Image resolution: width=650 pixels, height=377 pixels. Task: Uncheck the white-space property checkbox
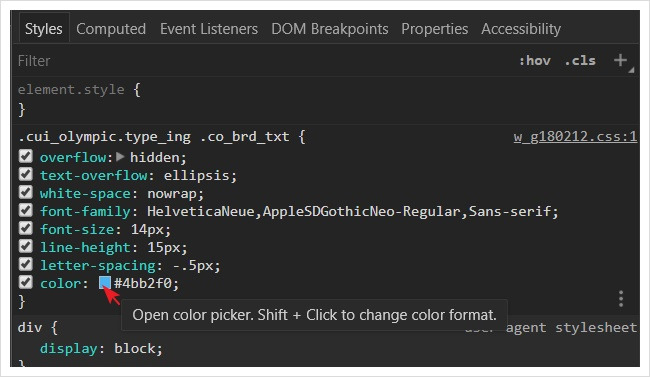[x=26, y=192]
